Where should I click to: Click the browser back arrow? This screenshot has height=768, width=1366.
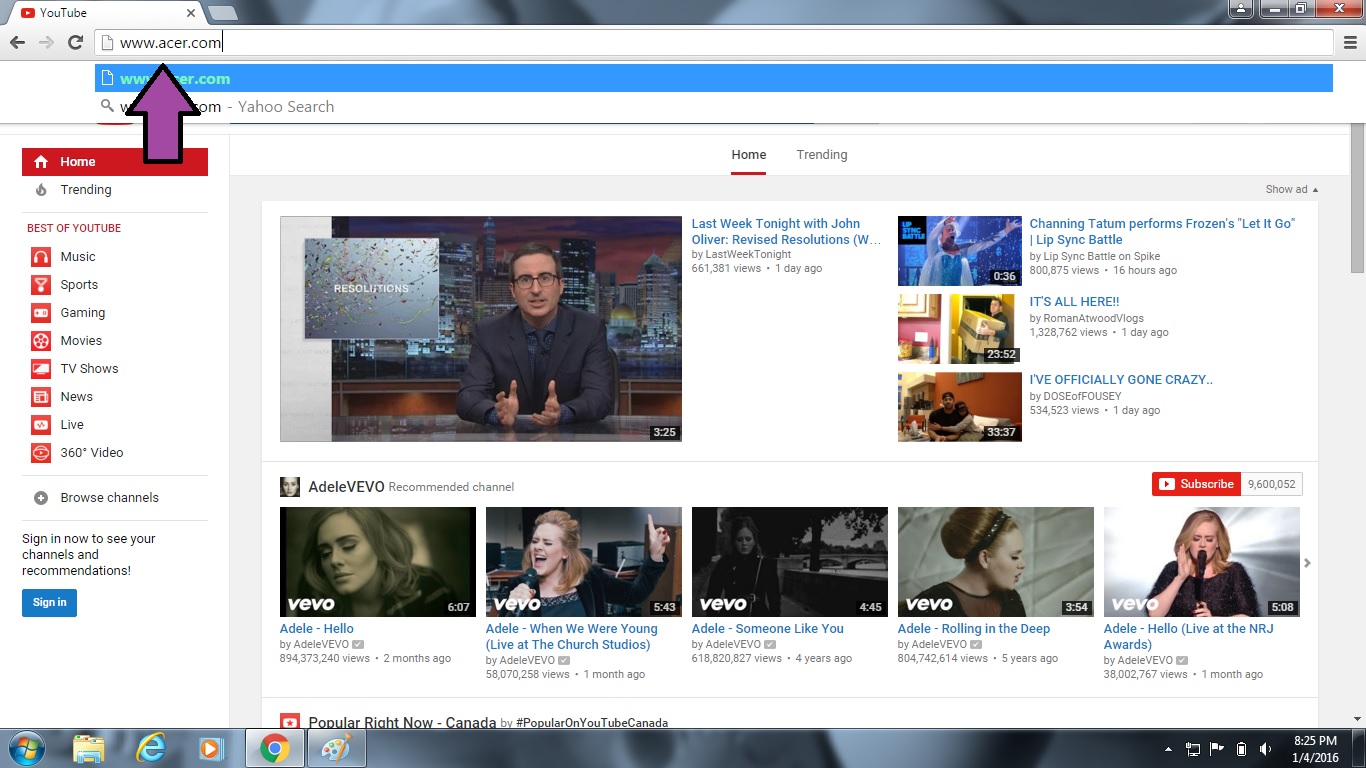coord(16,42)
